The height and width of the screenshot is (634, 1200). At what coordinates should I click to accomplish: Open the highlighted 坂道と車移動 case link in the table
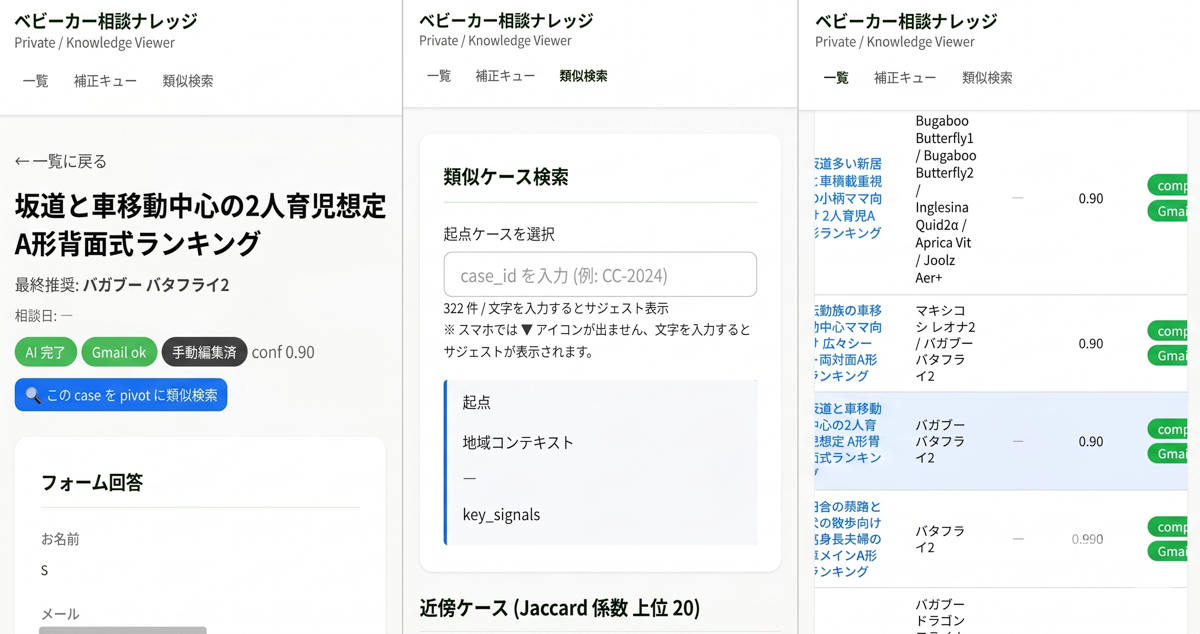pos(848,441)
